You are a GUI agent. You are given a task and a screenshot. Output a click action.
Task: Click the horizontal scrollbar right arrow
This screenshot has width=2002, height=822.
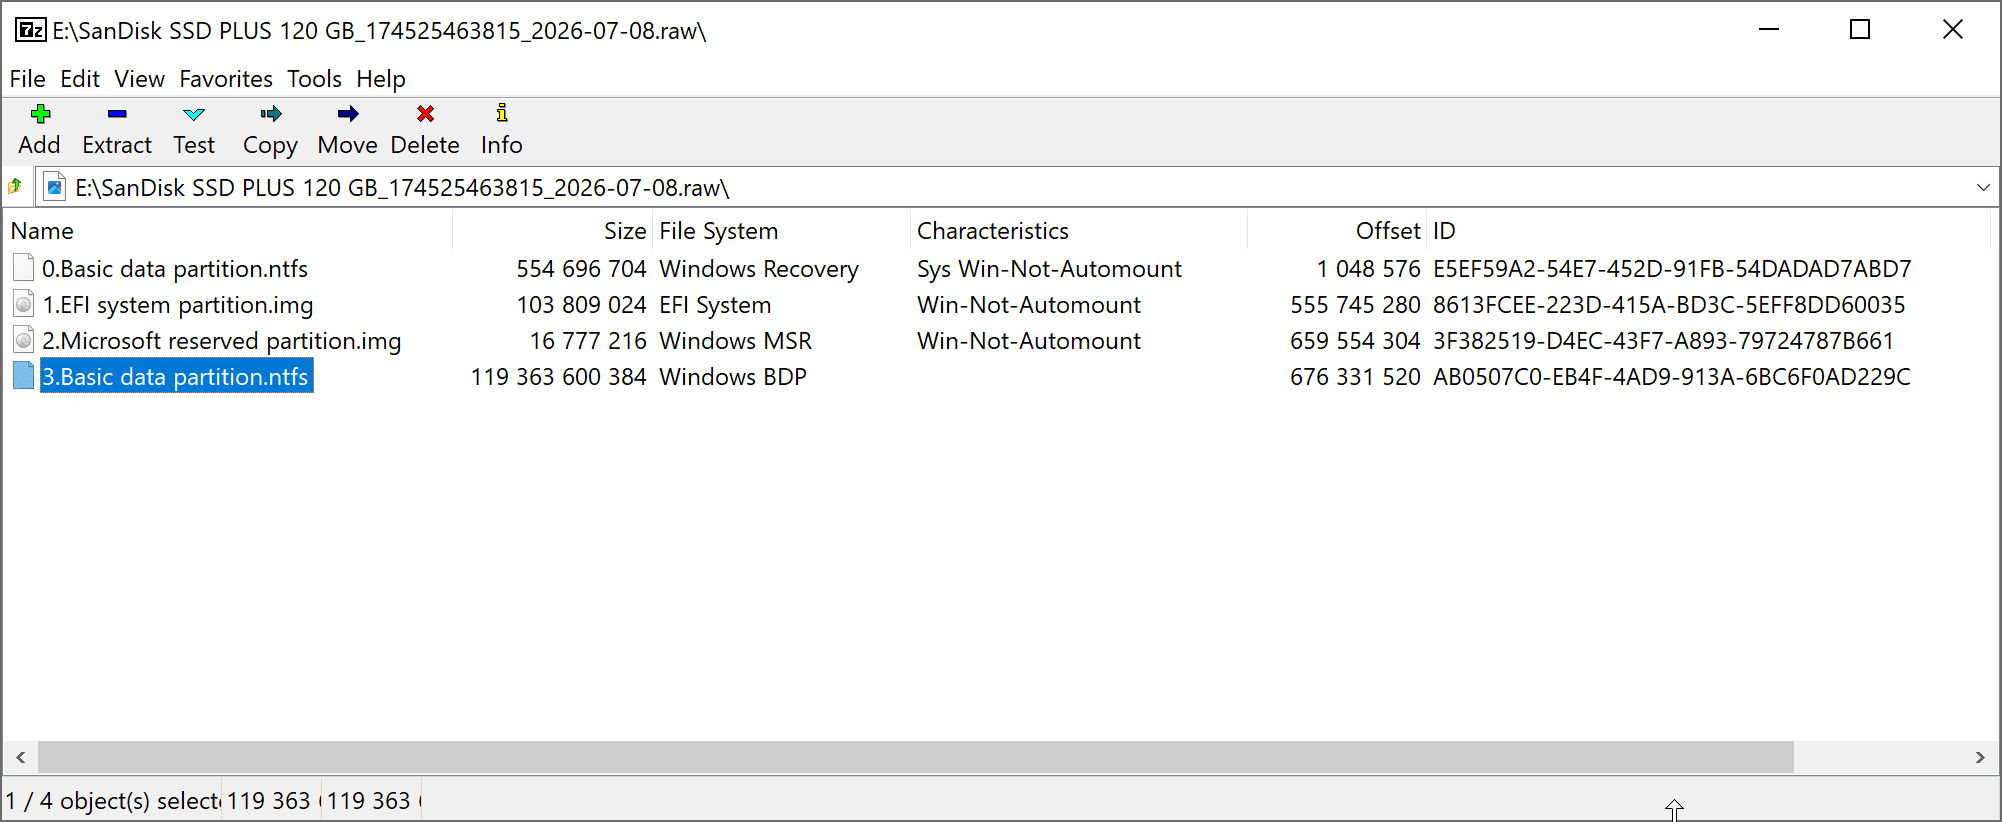point(1980,757)
